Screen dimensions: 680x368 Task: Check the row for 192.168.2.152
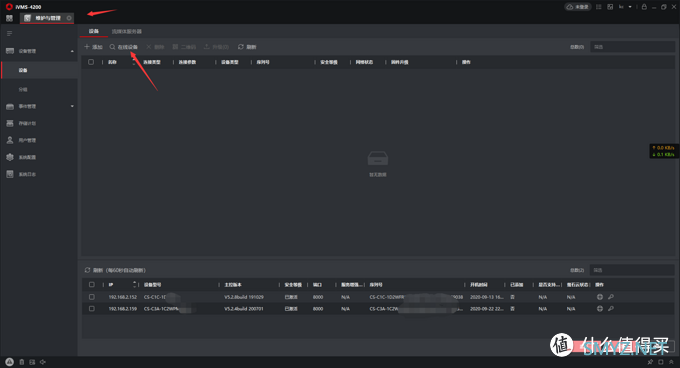click(92, 297)
